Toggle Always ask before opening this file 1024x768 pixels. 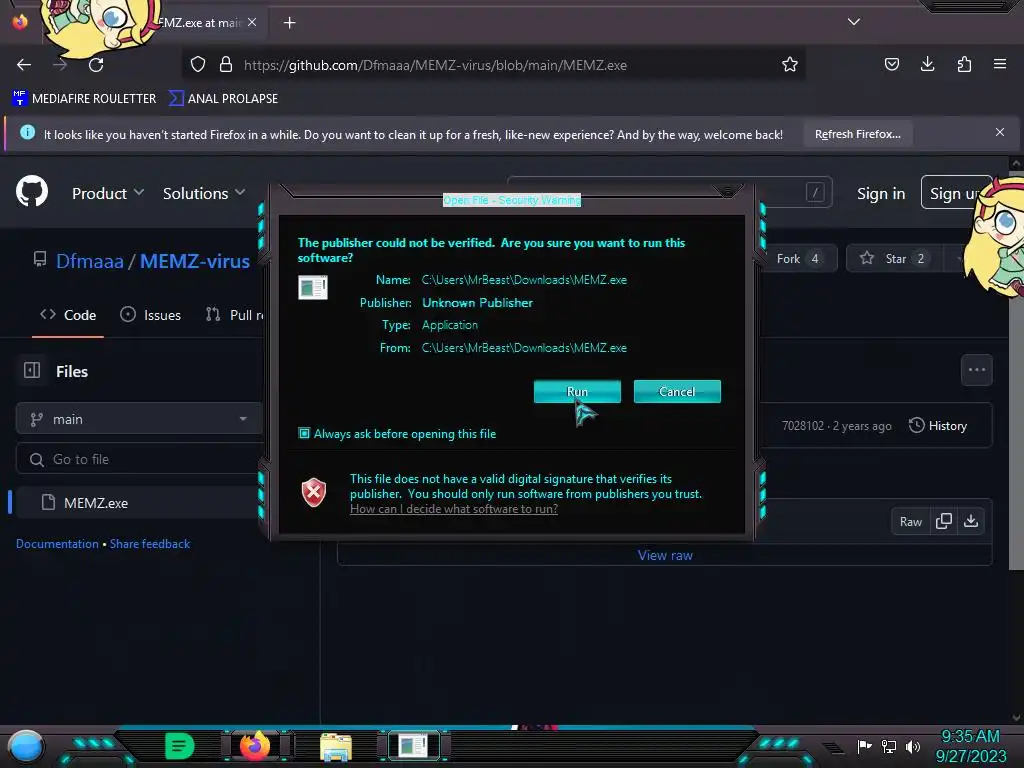pyautogui.click(x=304, y=433)
